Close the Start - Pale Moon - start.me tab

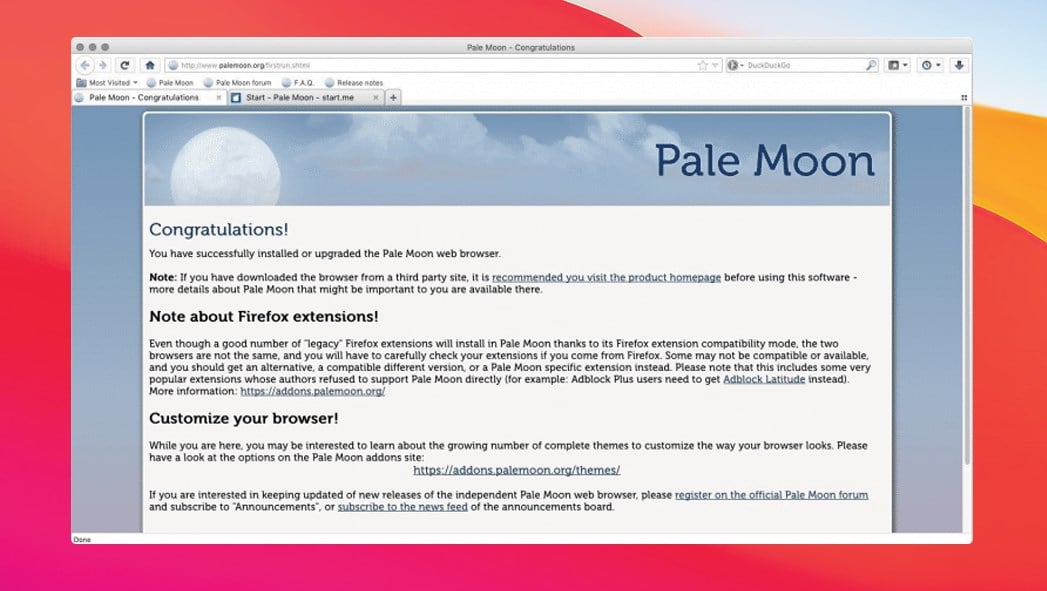click(375, 97)
